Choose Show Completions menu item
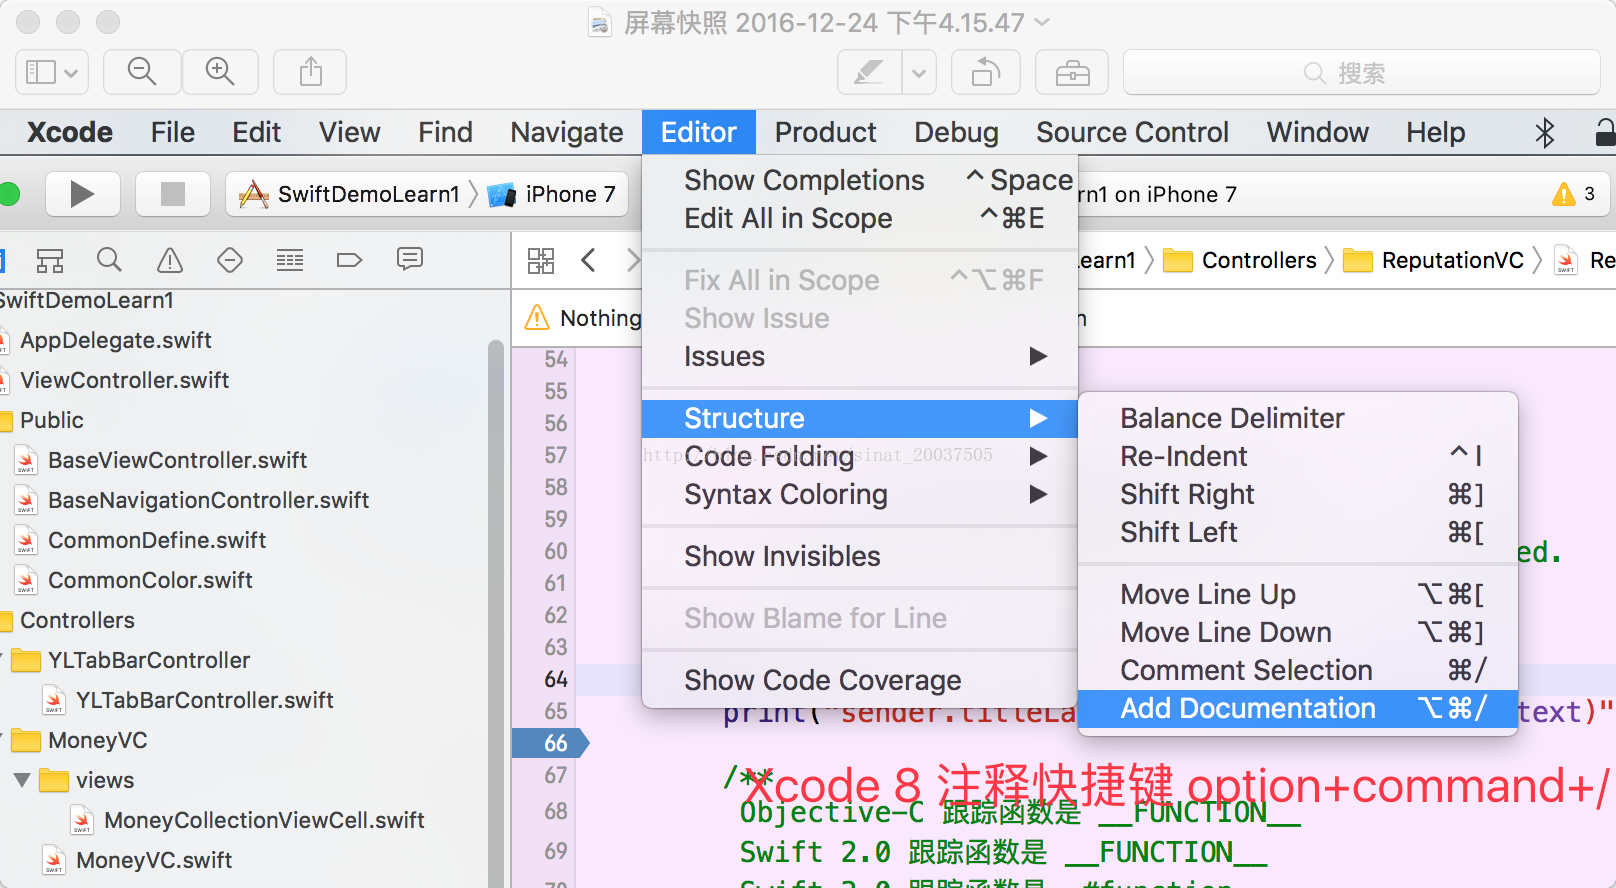Image resolution: width=1616 pixels, height=888 pixels. pos(860,180)
